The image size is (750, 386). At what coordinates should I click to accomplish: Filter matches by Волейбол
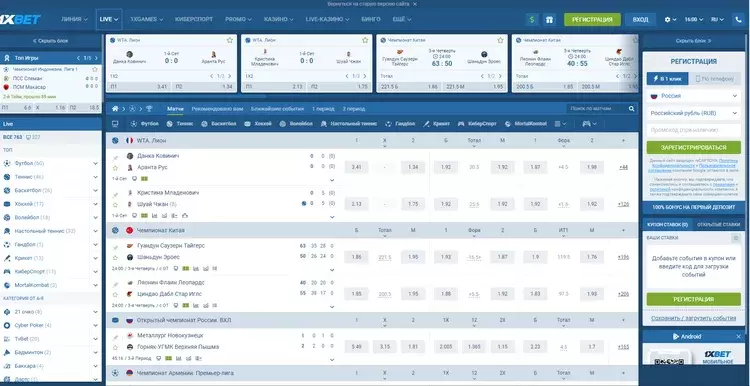click(296, 123)
